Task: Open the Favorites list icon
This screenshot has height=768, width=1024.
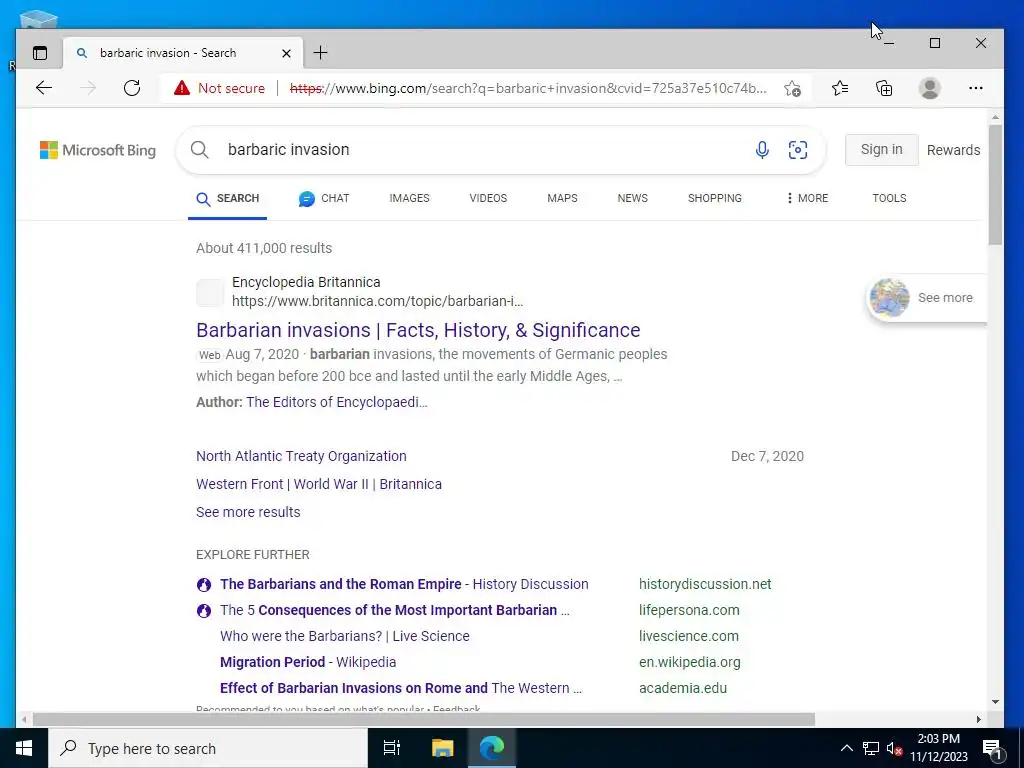Action: [x=840, y=88]
